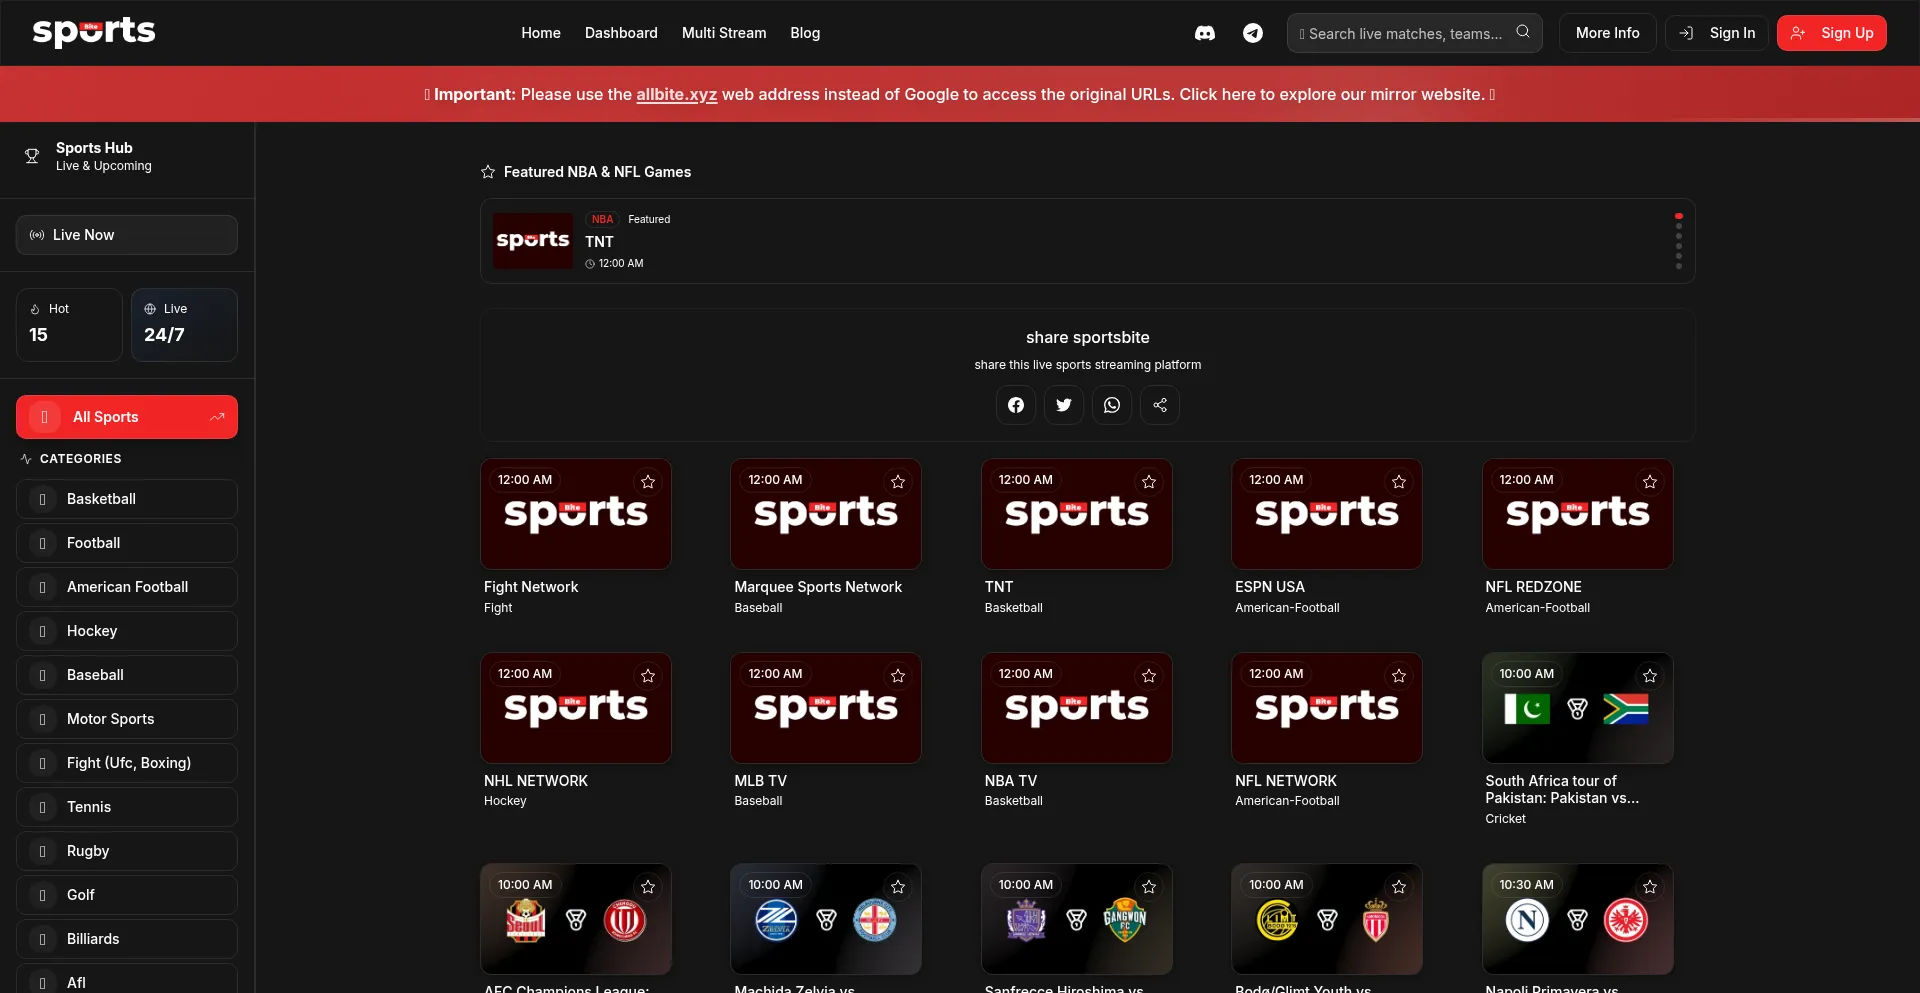Click the generic share icon
Screen dimensions: 1920x993
tap(1160, 405)
